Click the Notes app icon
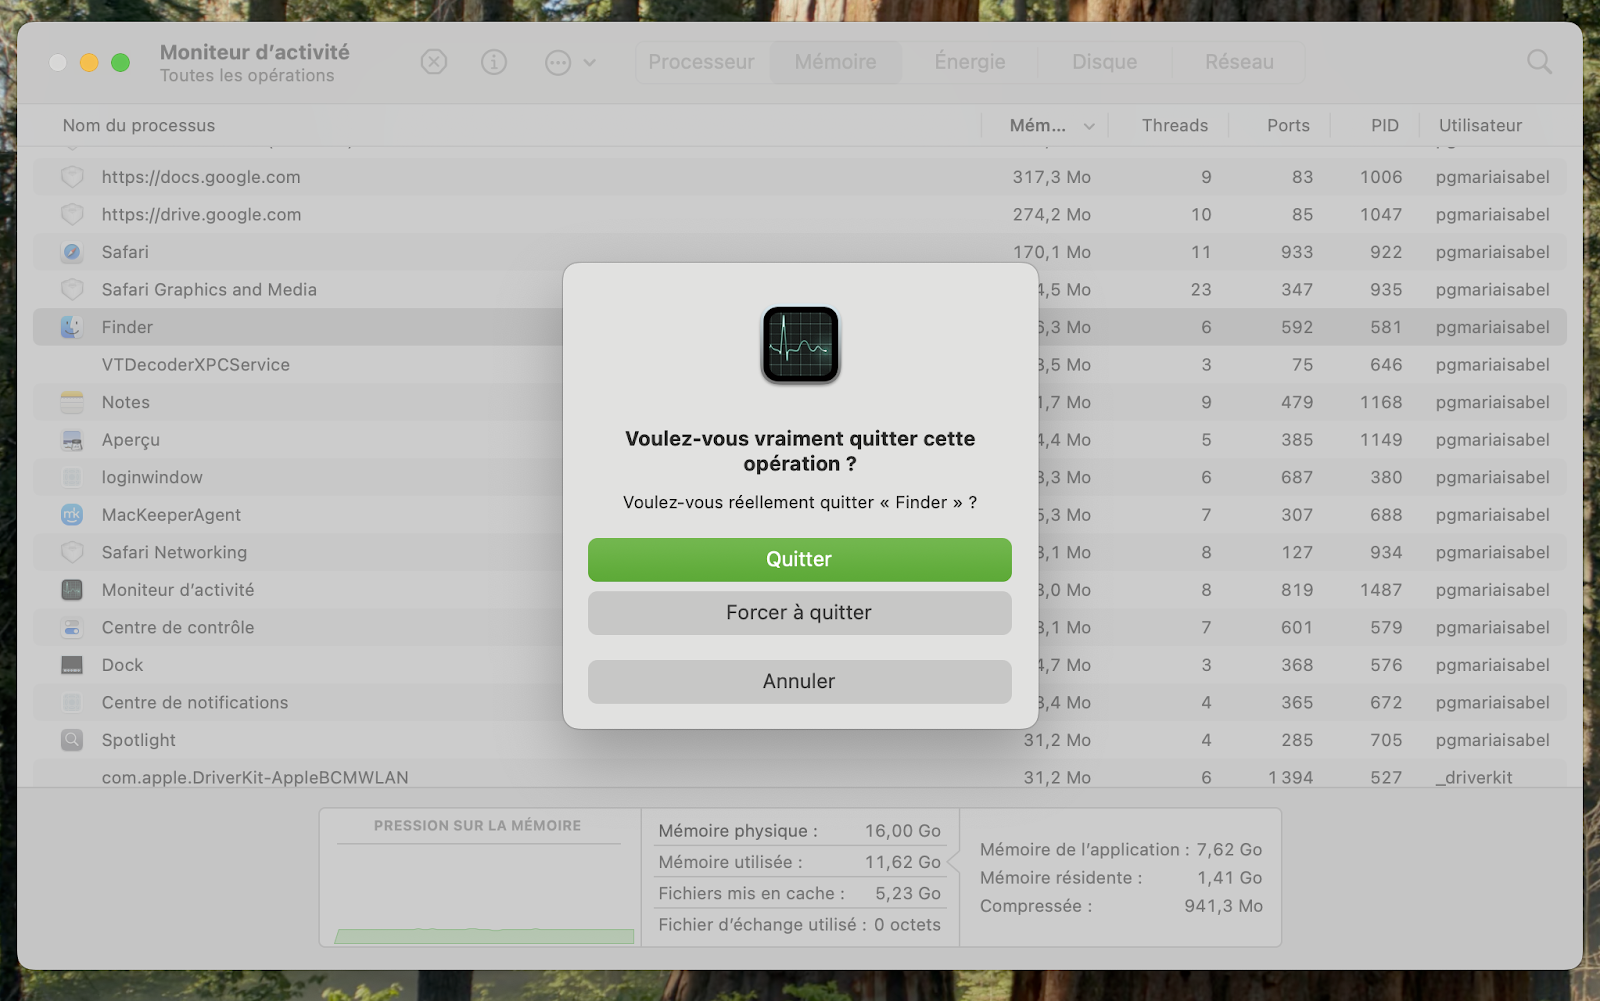1600x1001 pixels. [x=72, y=402]
